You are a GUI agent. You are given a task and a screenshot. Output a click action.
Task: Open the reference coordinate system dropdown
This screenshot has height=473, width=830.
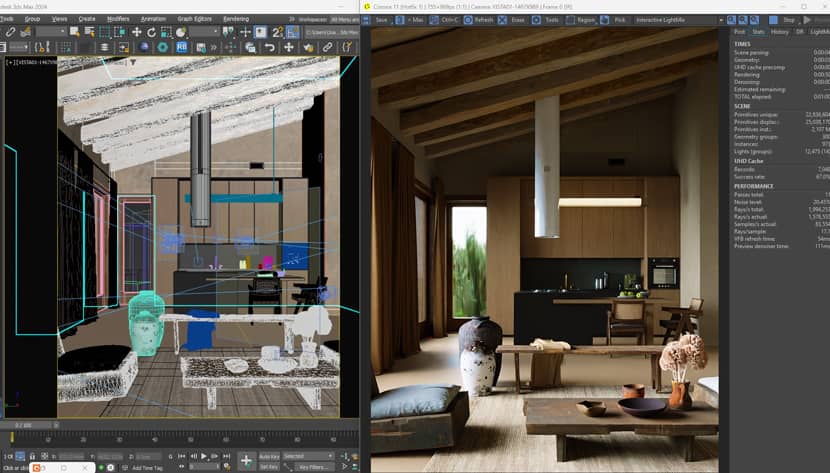coord(204,32)
